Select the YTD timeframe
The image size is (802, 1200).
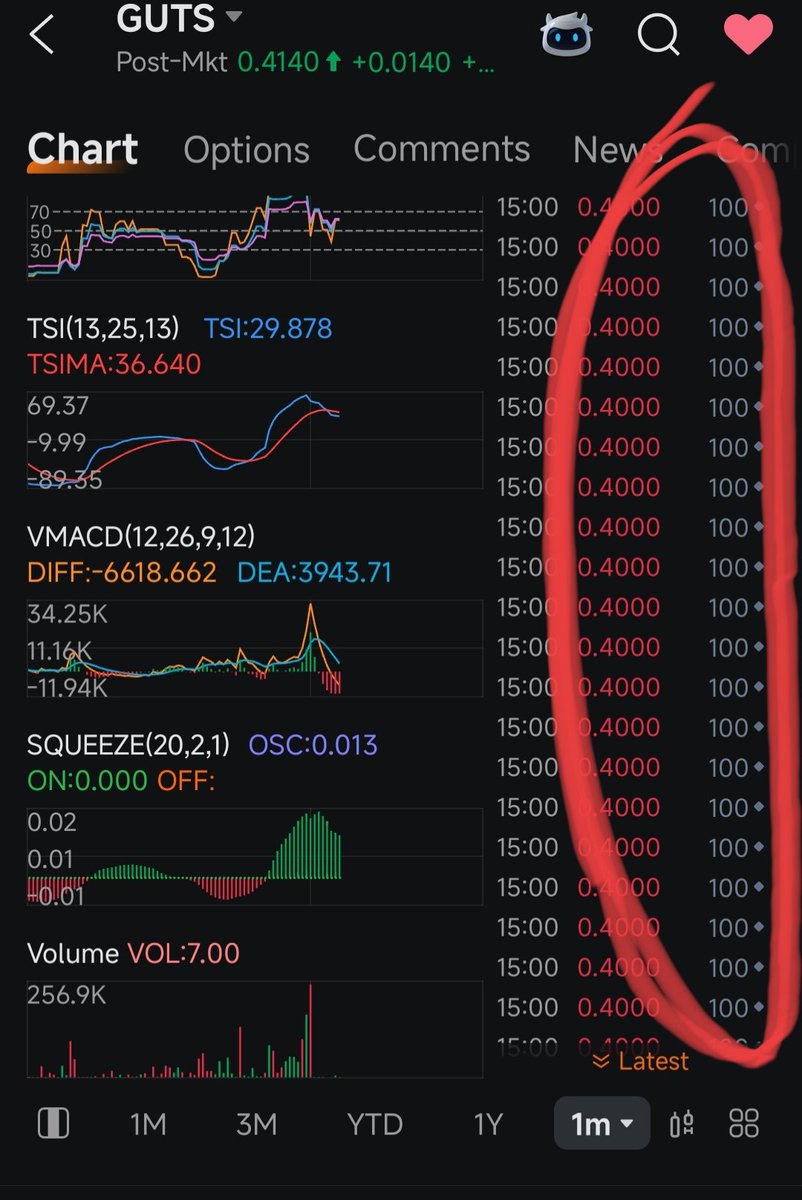pyautogui.click(x=374, y=1124)
